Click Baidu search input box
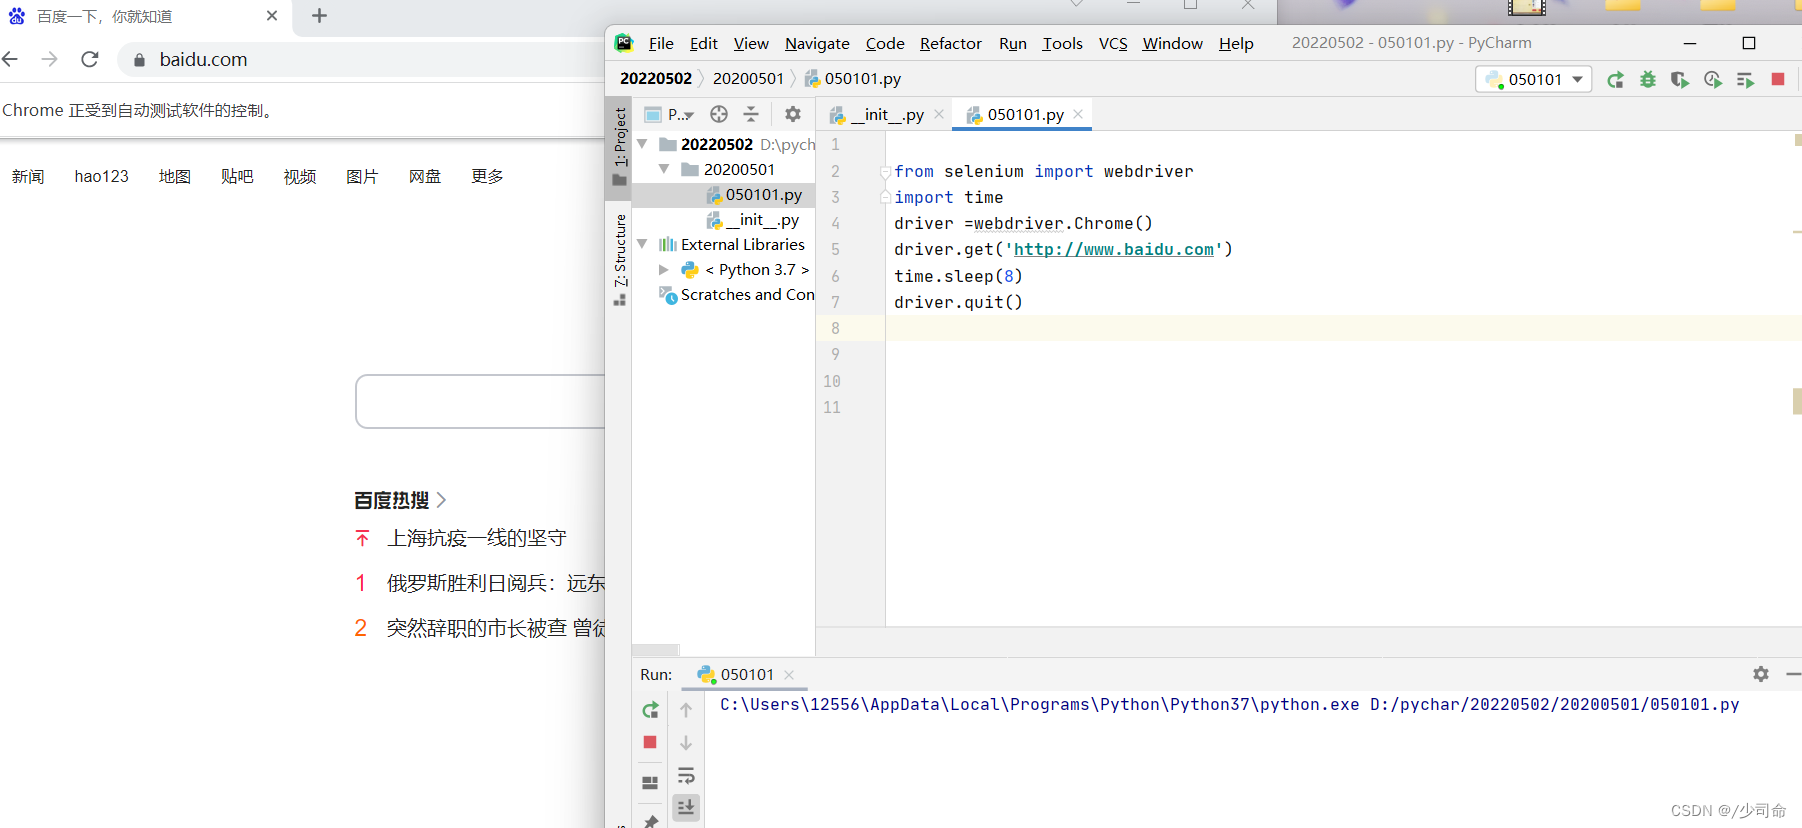This screenshot has height=828, width=1802. click(480, 401)
